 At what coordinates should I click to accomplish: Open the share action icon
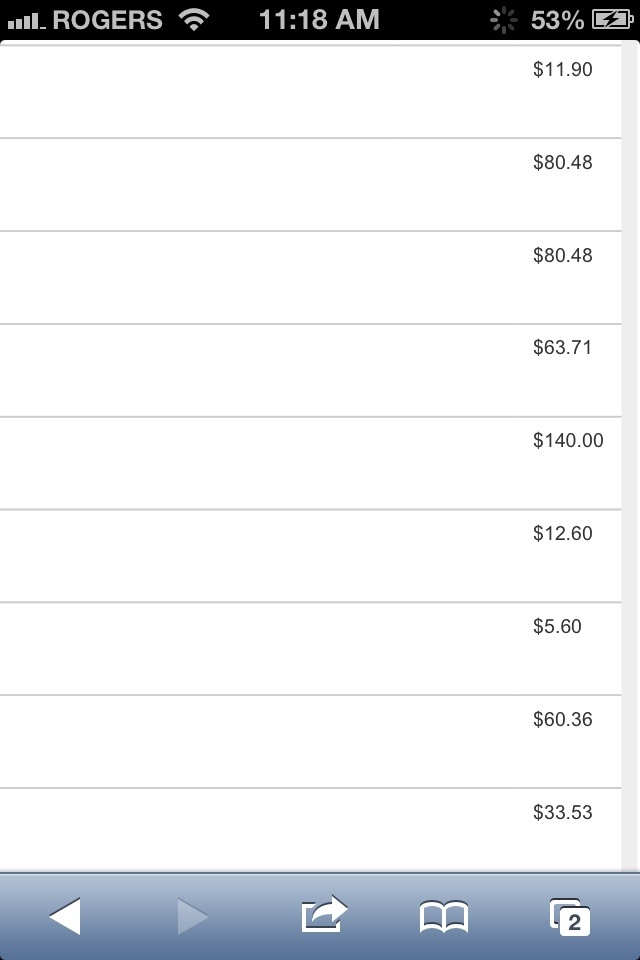[x=324, y=914]
